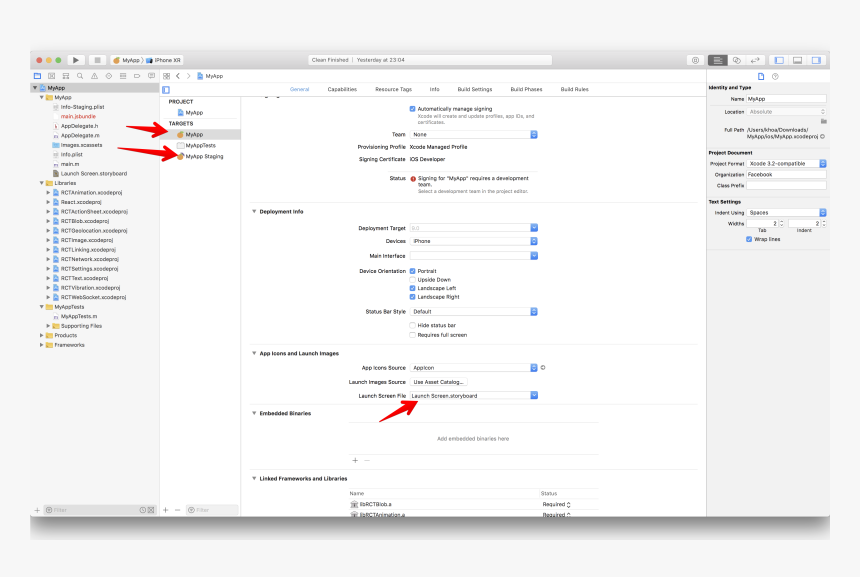Screen dimensions: 860x577
Task: Click the related items grid icon
Action: coord(167,76)
